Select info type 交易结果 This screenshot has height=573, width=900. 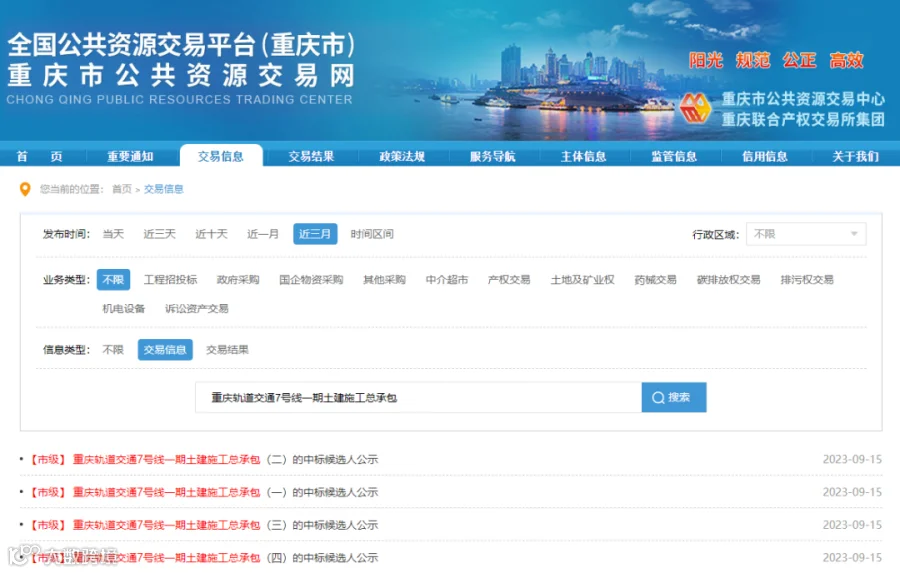[x=227, y=350]
